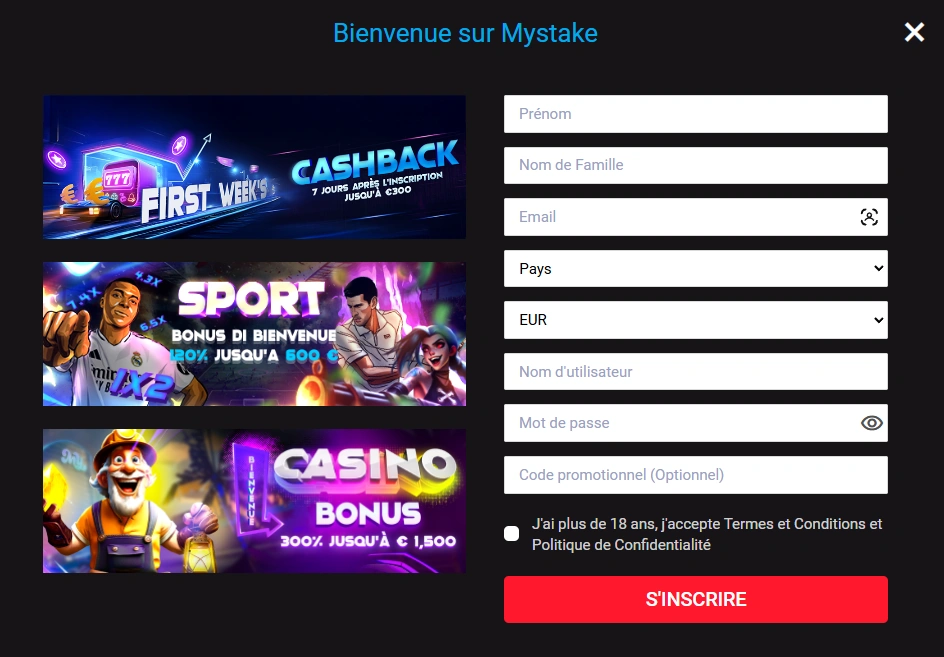Open the Casino Bonus 300% banner
This screenshot has width=944, height=657.
coord(254,500)
